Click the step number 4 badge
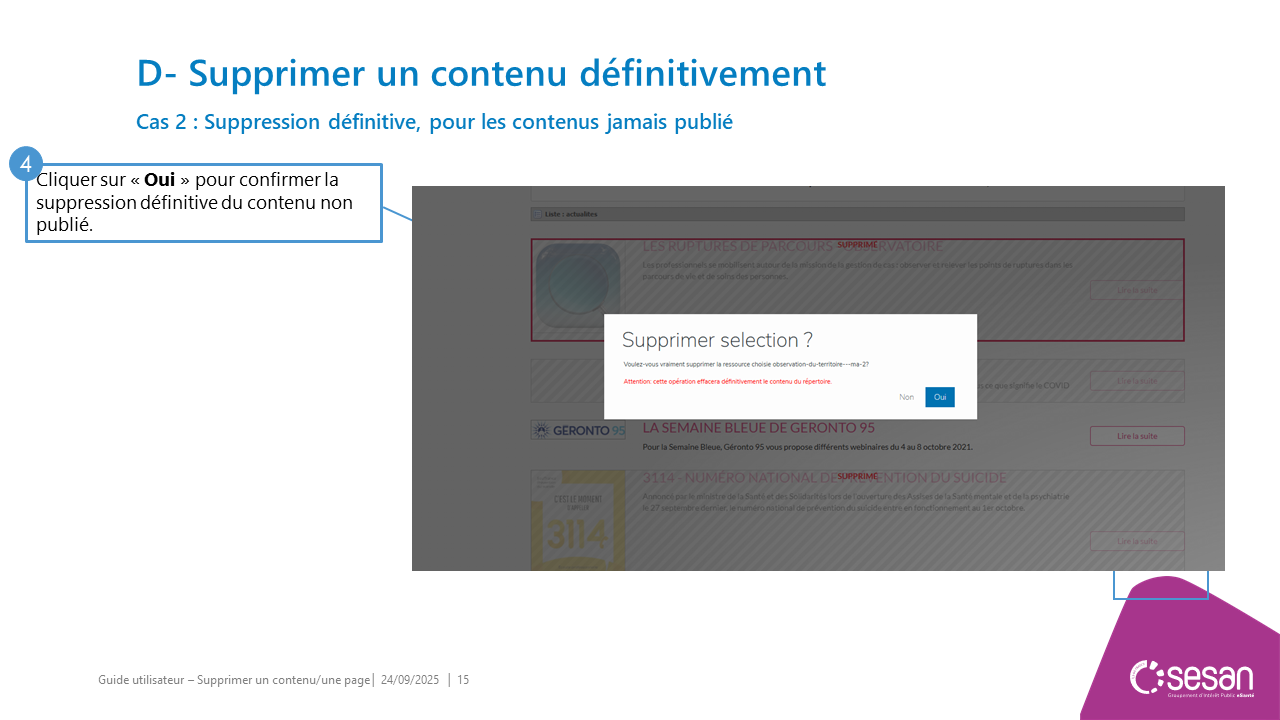This screenshot has width=1280, height=720. pyautogui.click(x=27, y=164)
